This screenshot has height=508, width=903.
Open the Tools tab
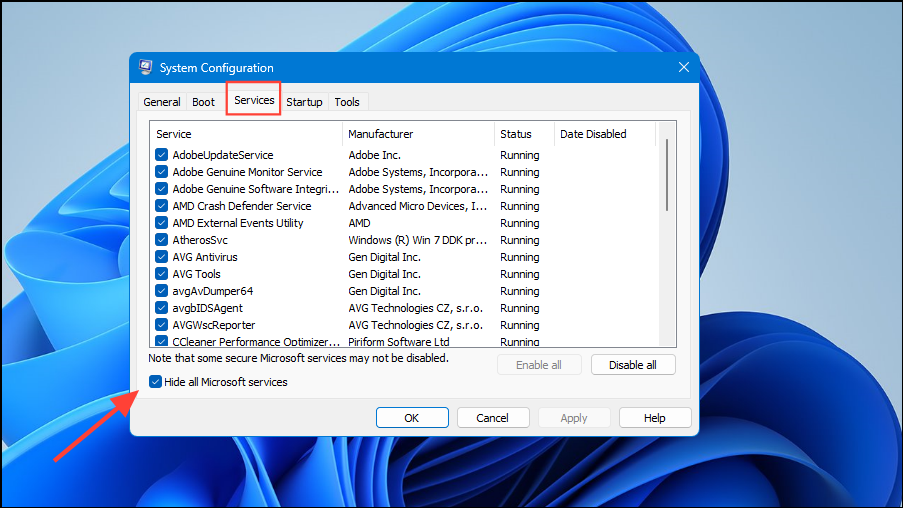click(347, 102)
